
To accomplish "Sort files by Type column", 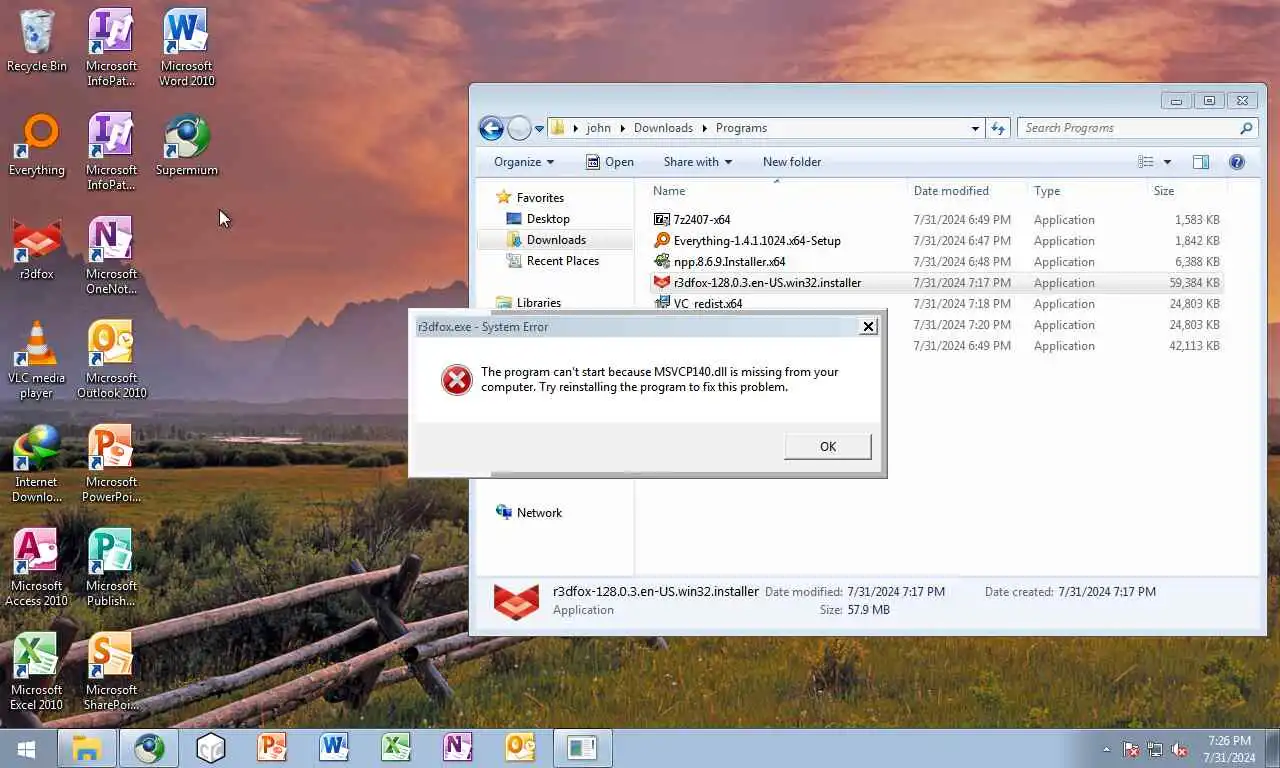I will pyautogui.click(x=1087, y=191).
